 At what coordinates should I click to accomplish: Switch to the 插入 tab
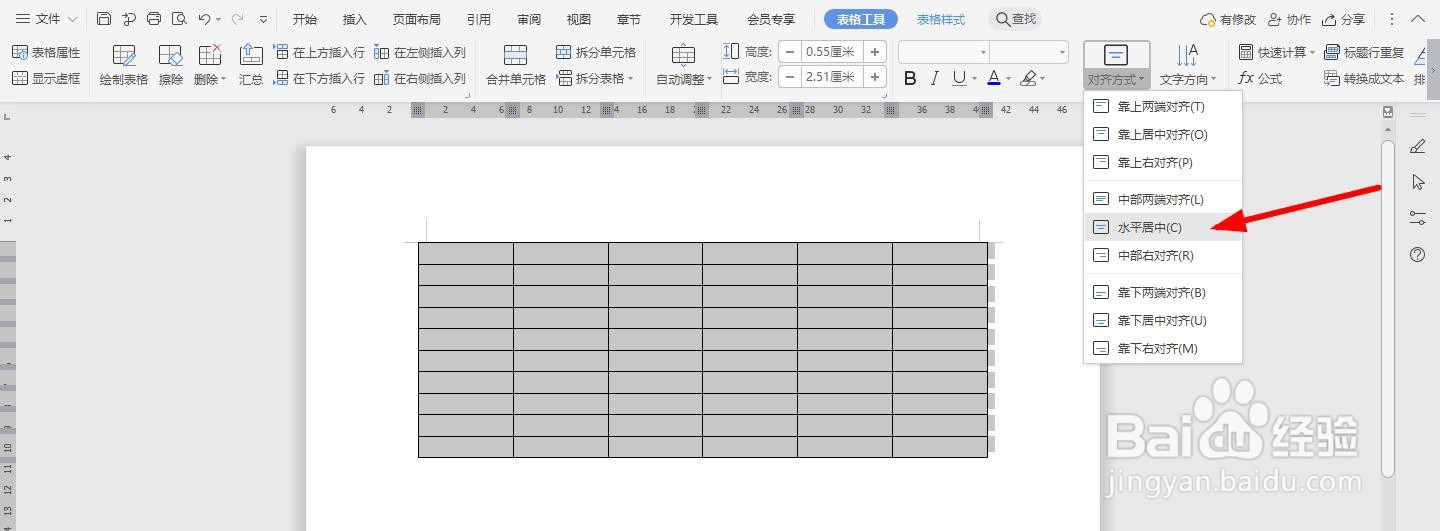click(355, 19)
